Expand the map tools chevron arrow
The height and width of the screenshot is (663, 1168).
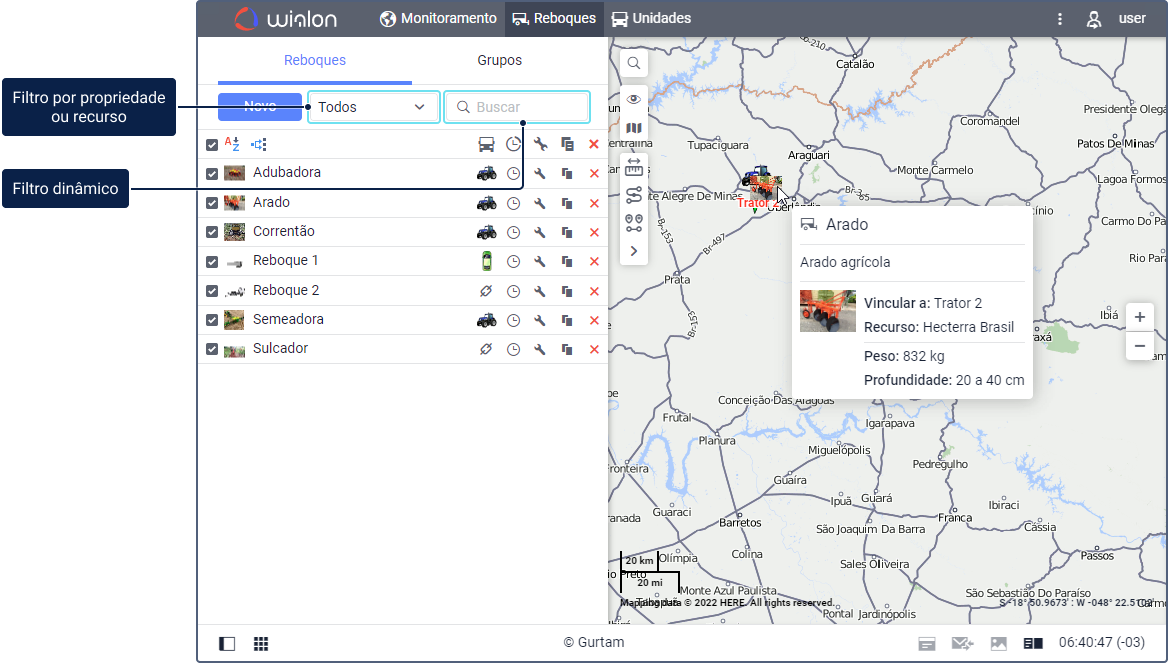[x=633, y=251]
